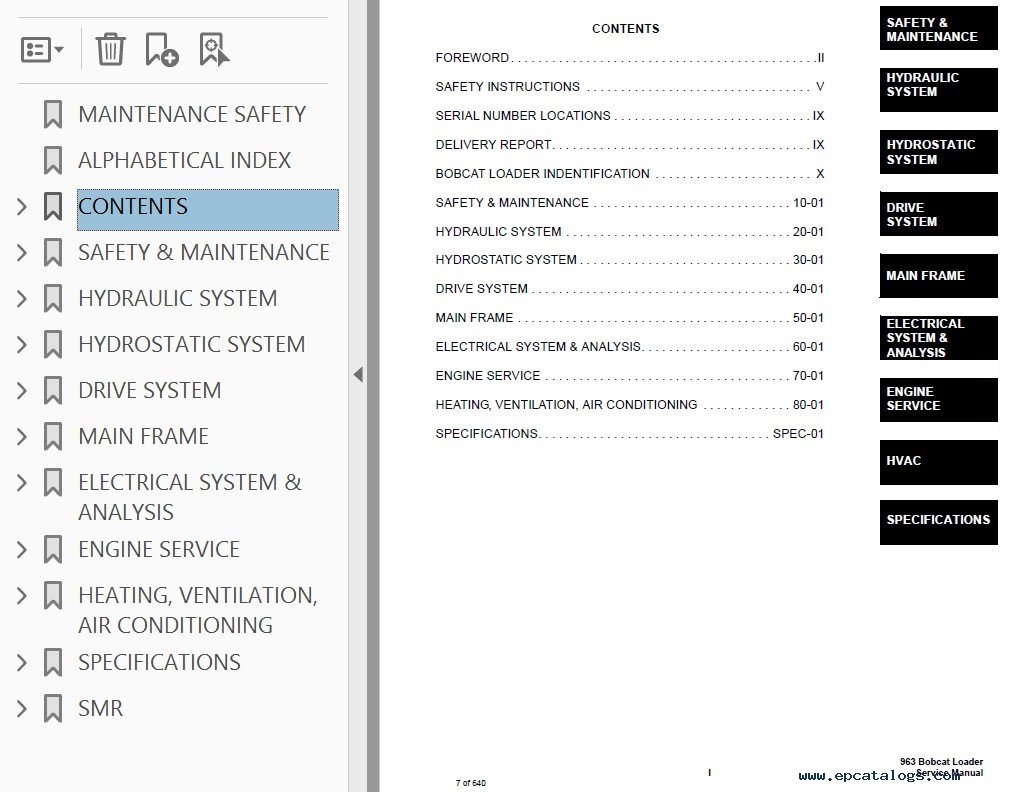
Task: Click the bookmark icon beside MAINTENANCE SAFETY
Action: point(53,115)
